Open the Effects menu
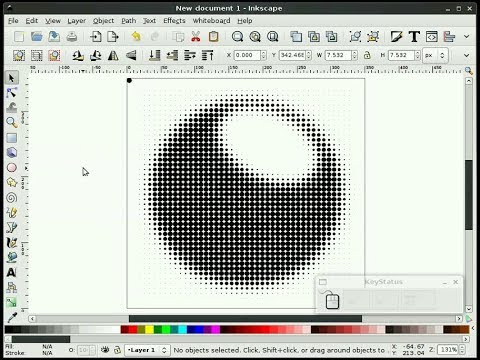The height and width of the screenshot is (360, 480). click(x=174, y=21)
